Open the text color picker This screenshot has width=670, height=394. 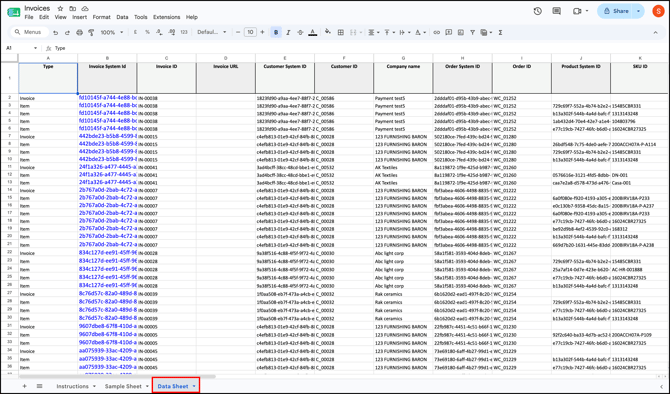(313, 32)
